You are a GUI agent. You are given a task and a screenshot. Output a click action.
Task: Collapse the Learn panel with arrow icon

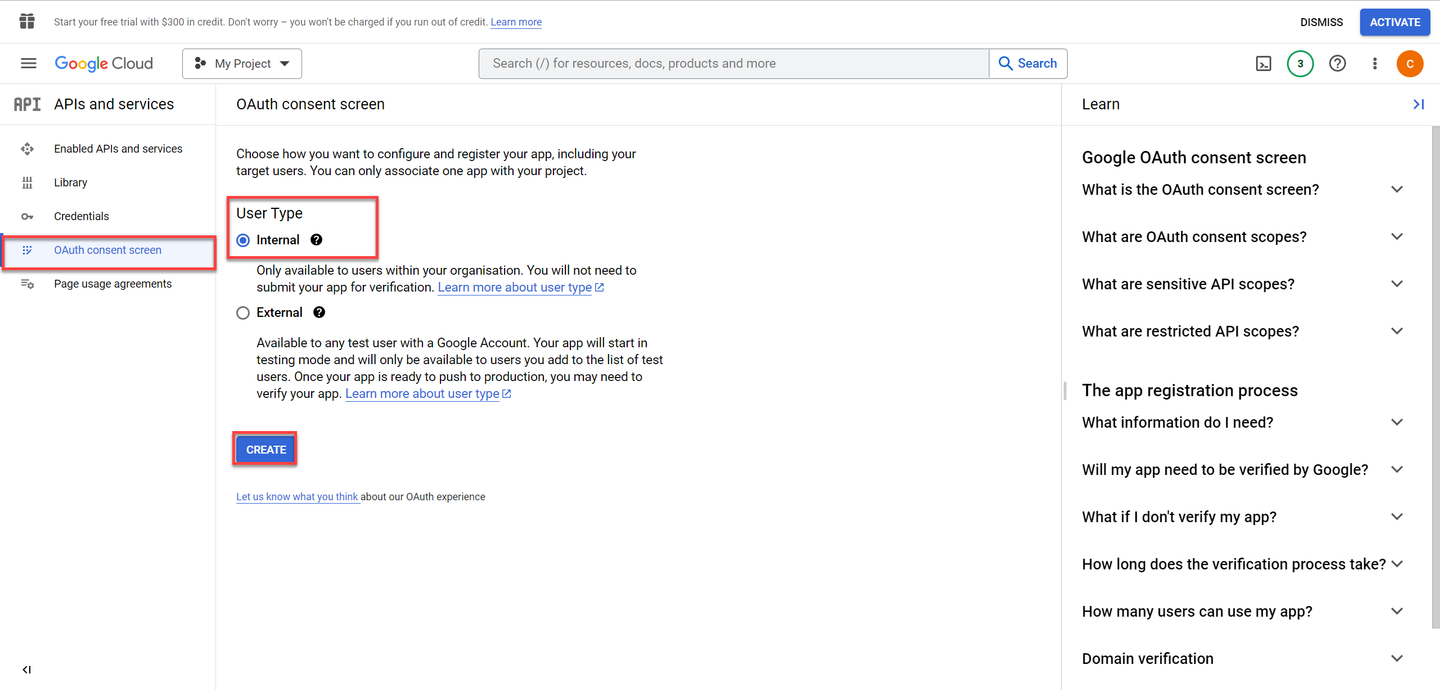[x=1418, y=104]
